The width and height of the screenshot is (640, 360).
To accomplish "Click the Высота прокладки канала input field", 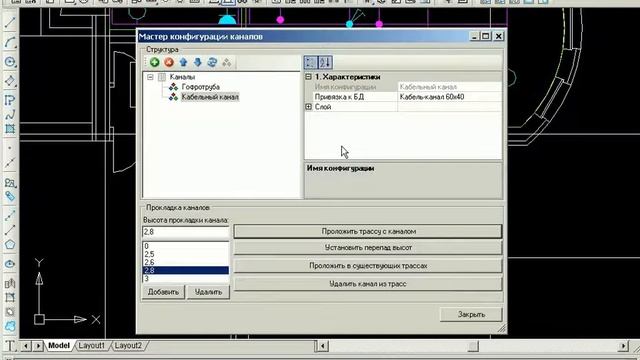I will coord(186,232).
